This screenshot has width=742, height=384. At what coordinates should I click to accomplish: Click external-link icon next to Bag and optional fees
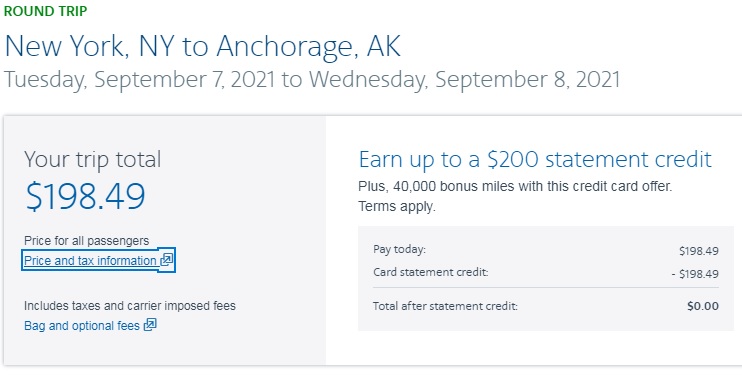(x=150, y=325)
